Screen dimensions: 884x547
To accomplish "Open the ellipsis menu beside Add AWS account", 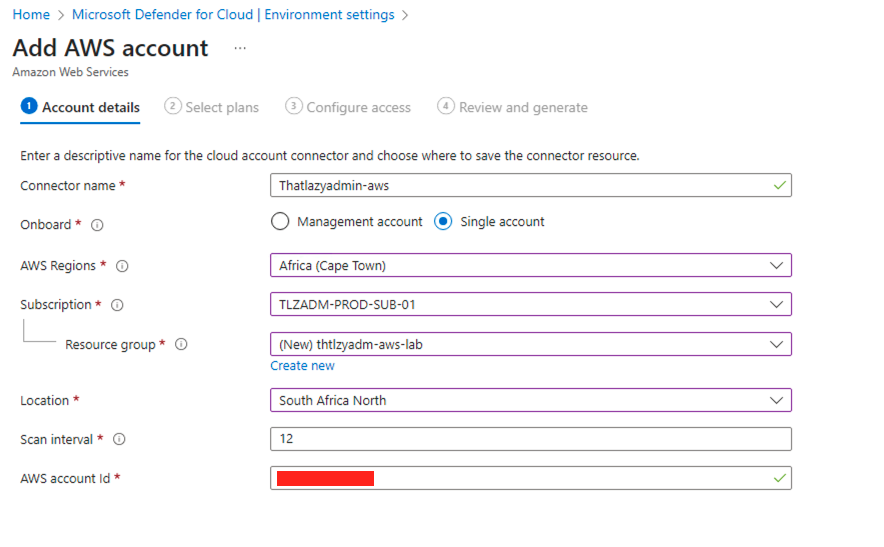I will 239,48.
